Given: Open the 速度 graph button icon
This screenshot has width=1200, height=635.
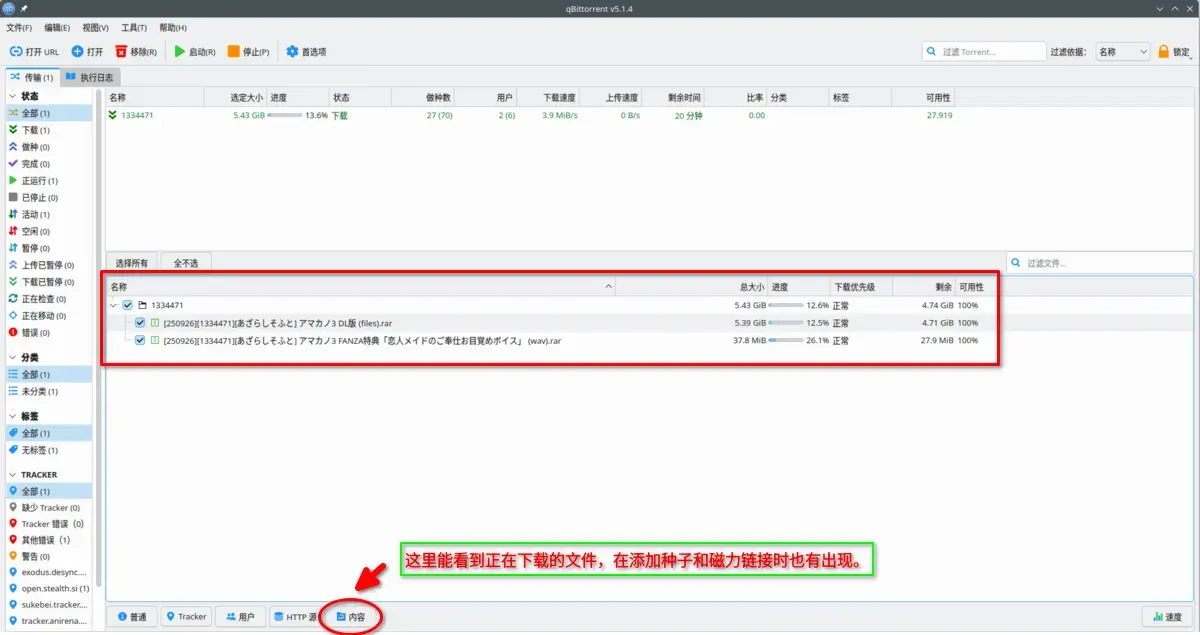Looking at the screenshot, I should click(x=1156, y=617).
